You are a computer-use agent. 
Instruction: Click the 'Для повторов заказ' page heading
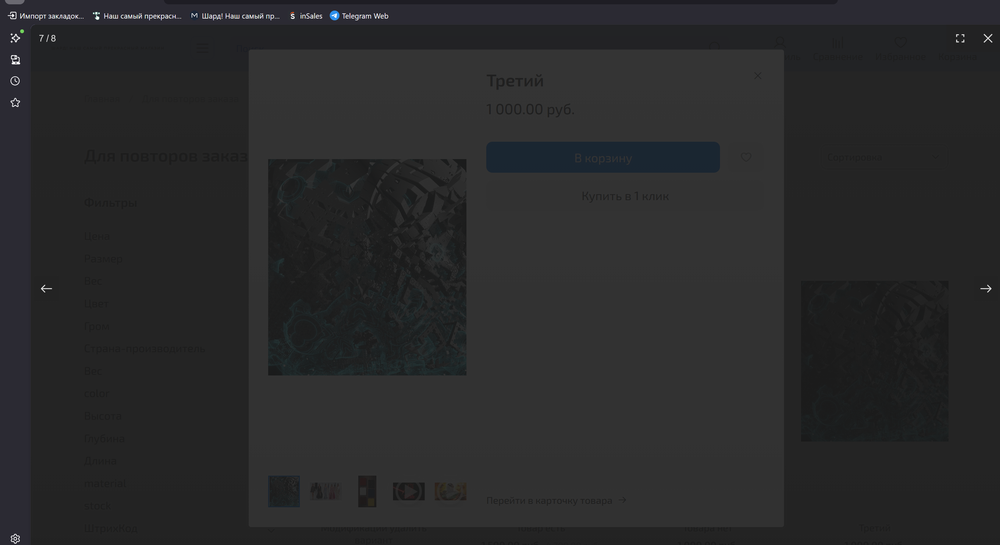click(x=166, y=156)
